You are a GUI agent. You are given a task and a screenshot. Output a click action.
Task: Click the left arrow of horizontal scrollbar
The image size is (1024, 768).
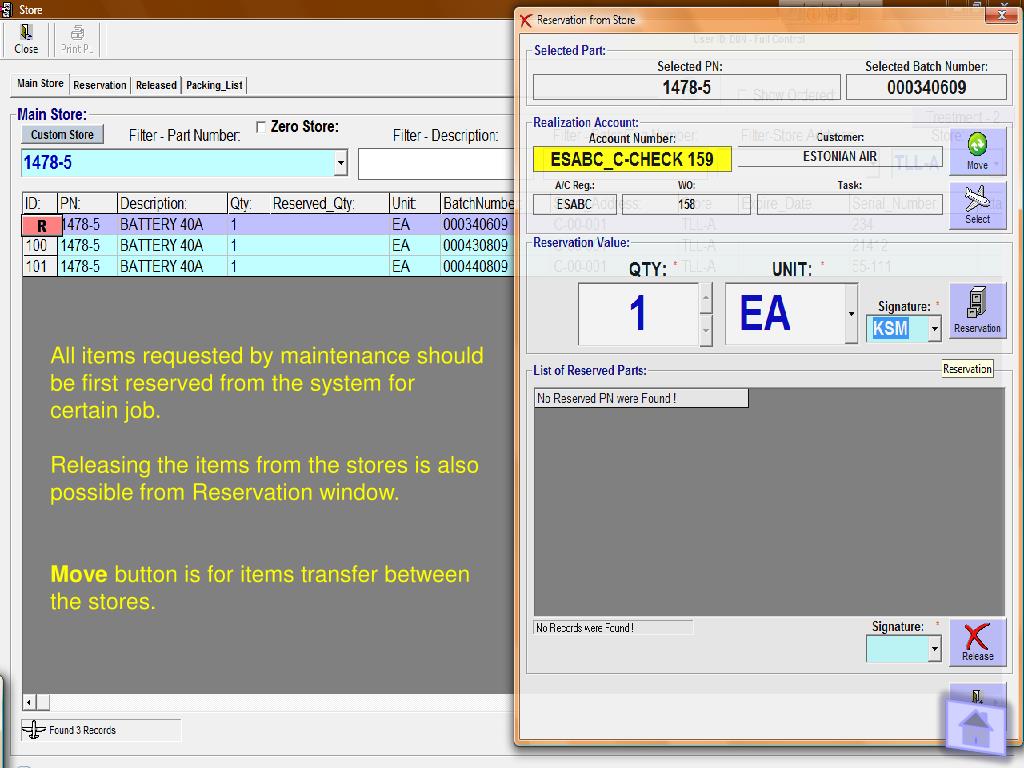pos(29,703)
